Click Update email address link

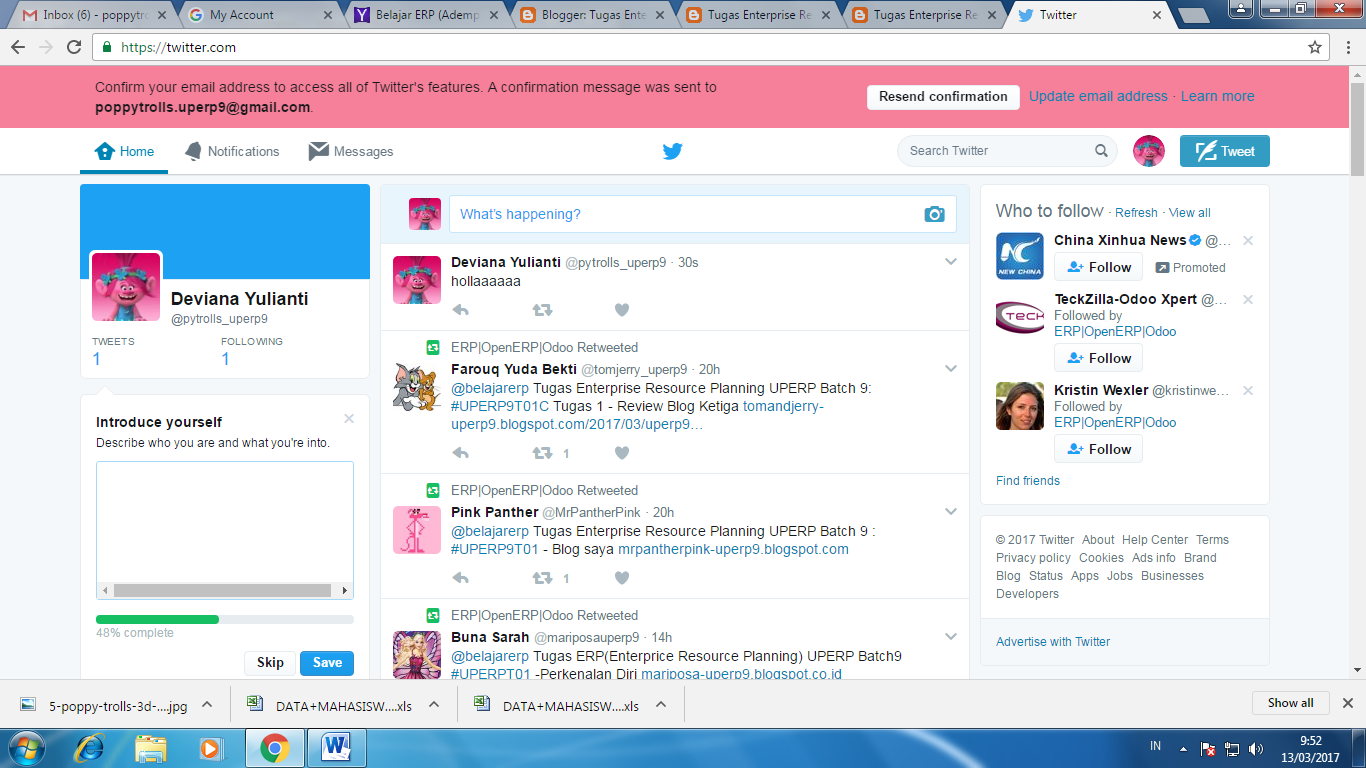point(1098,96)
